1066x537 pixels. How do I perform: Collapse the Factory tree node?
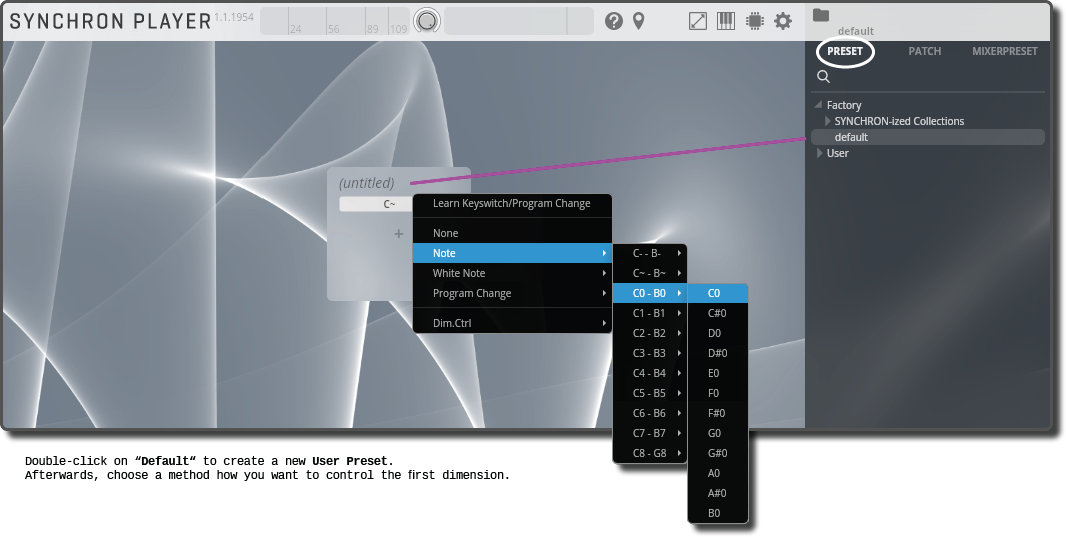[818, 105]
